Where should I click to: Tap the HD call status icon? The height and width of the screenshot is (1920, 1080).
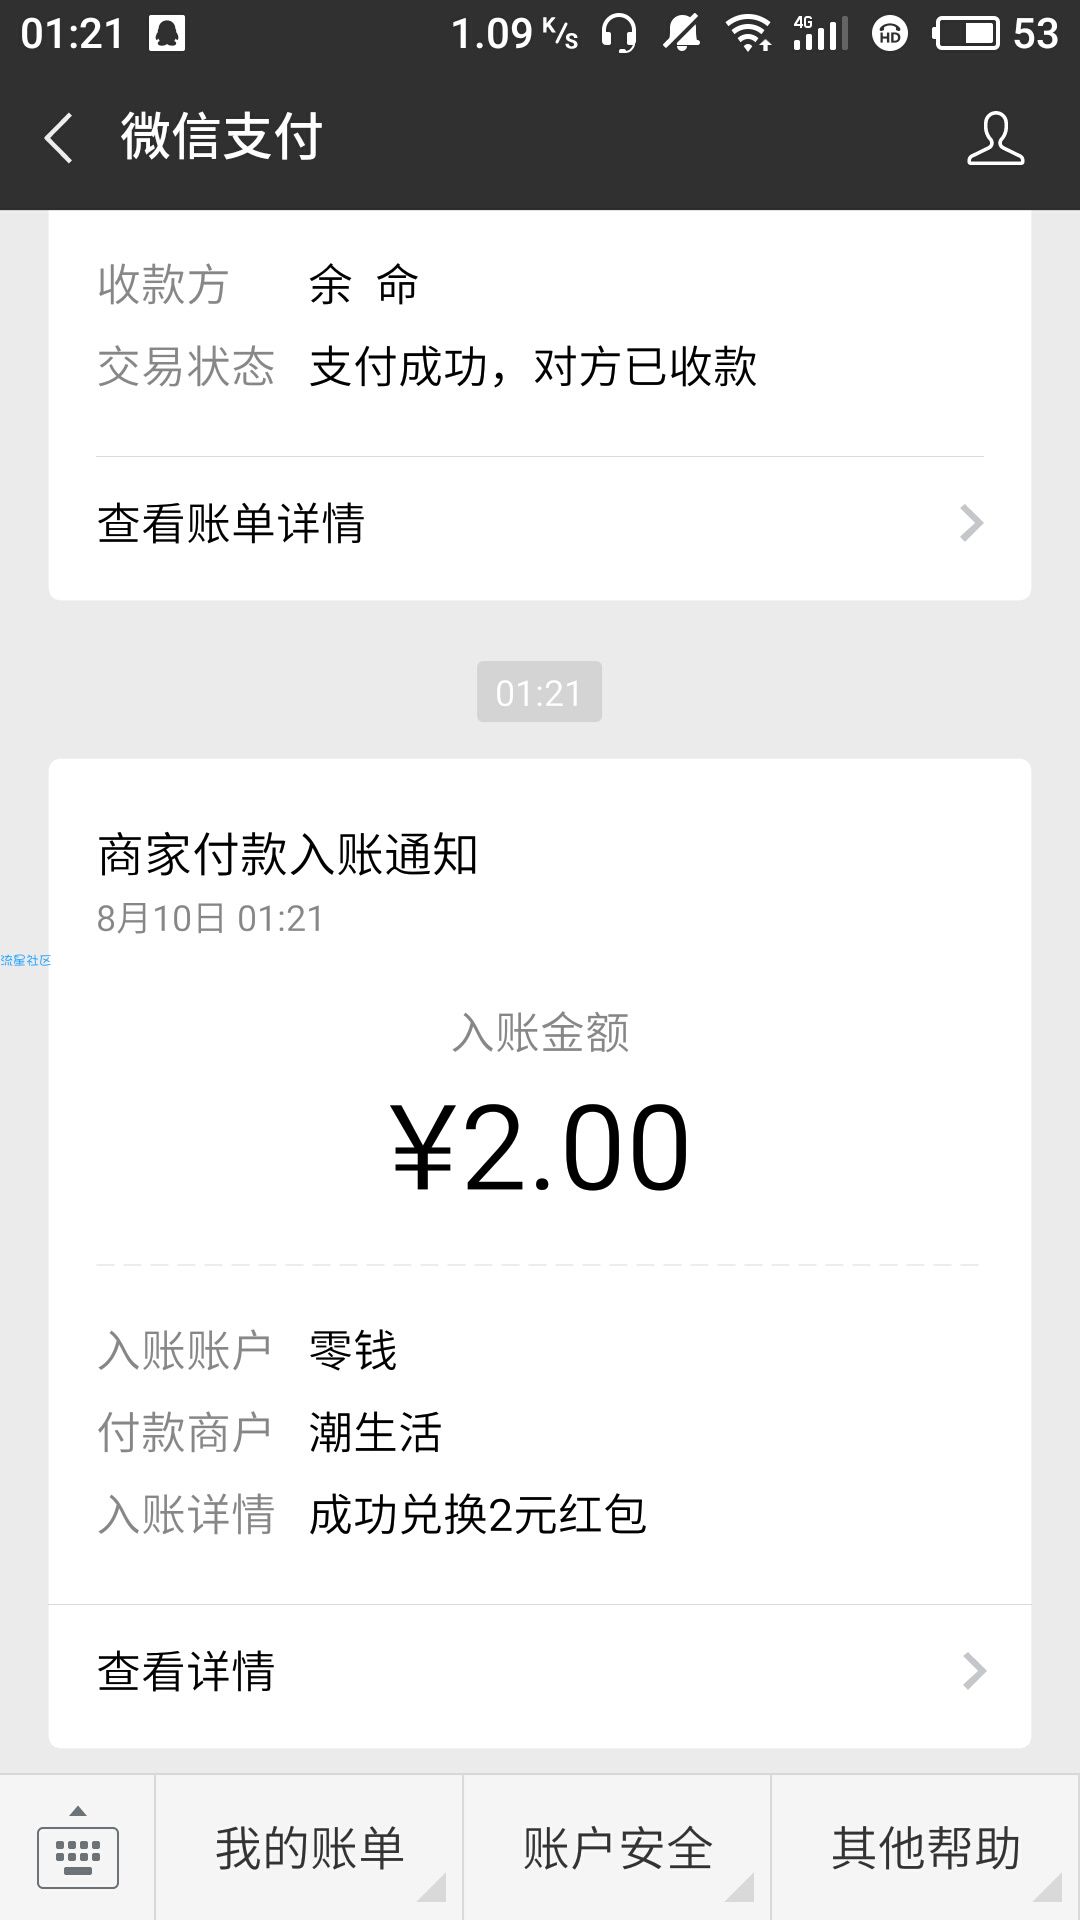tap(889, 35)
